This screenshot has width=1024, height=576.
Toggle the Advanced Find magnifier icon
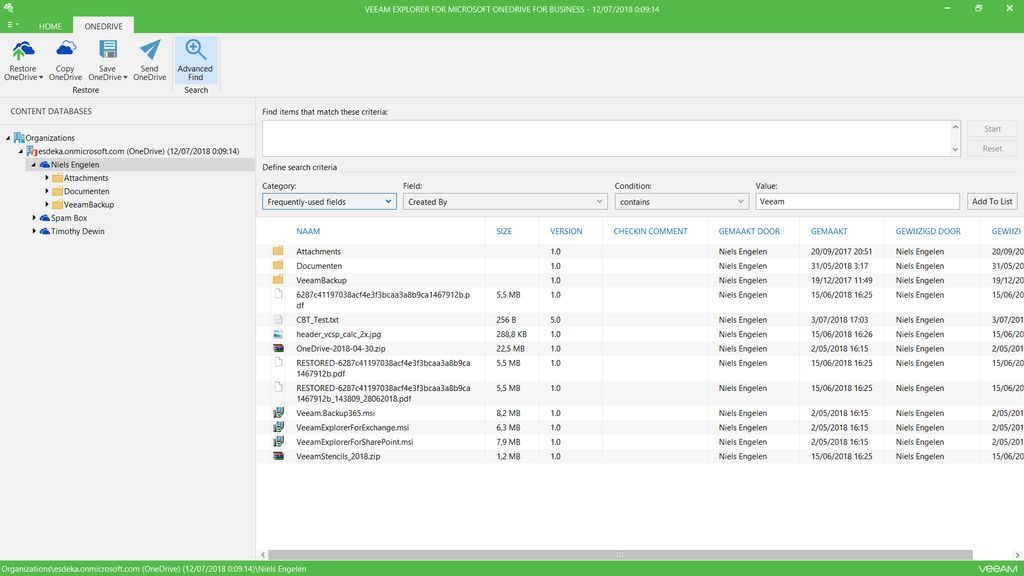(x=195, y=50)
